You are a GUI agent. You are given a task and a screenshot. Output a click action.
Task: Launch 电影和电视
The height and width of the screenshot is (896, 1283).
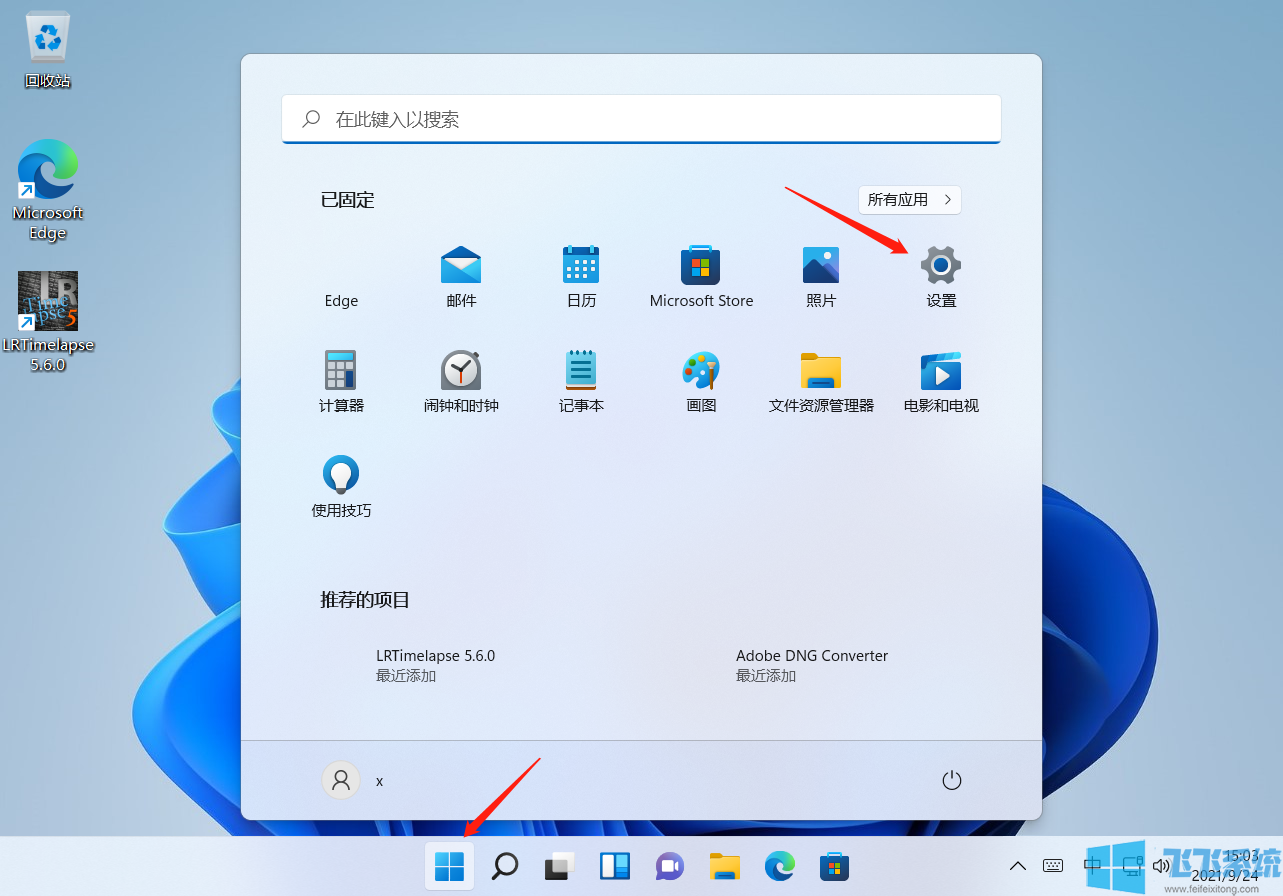940,380
